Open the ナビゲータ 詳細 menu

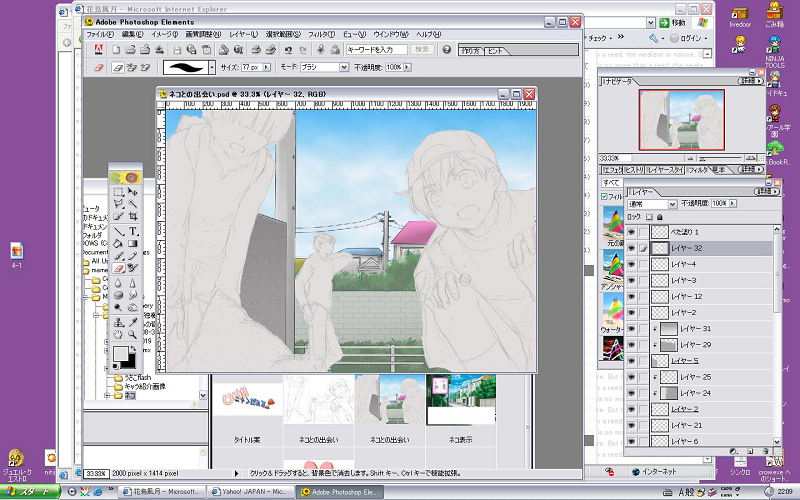coord(751,81)
